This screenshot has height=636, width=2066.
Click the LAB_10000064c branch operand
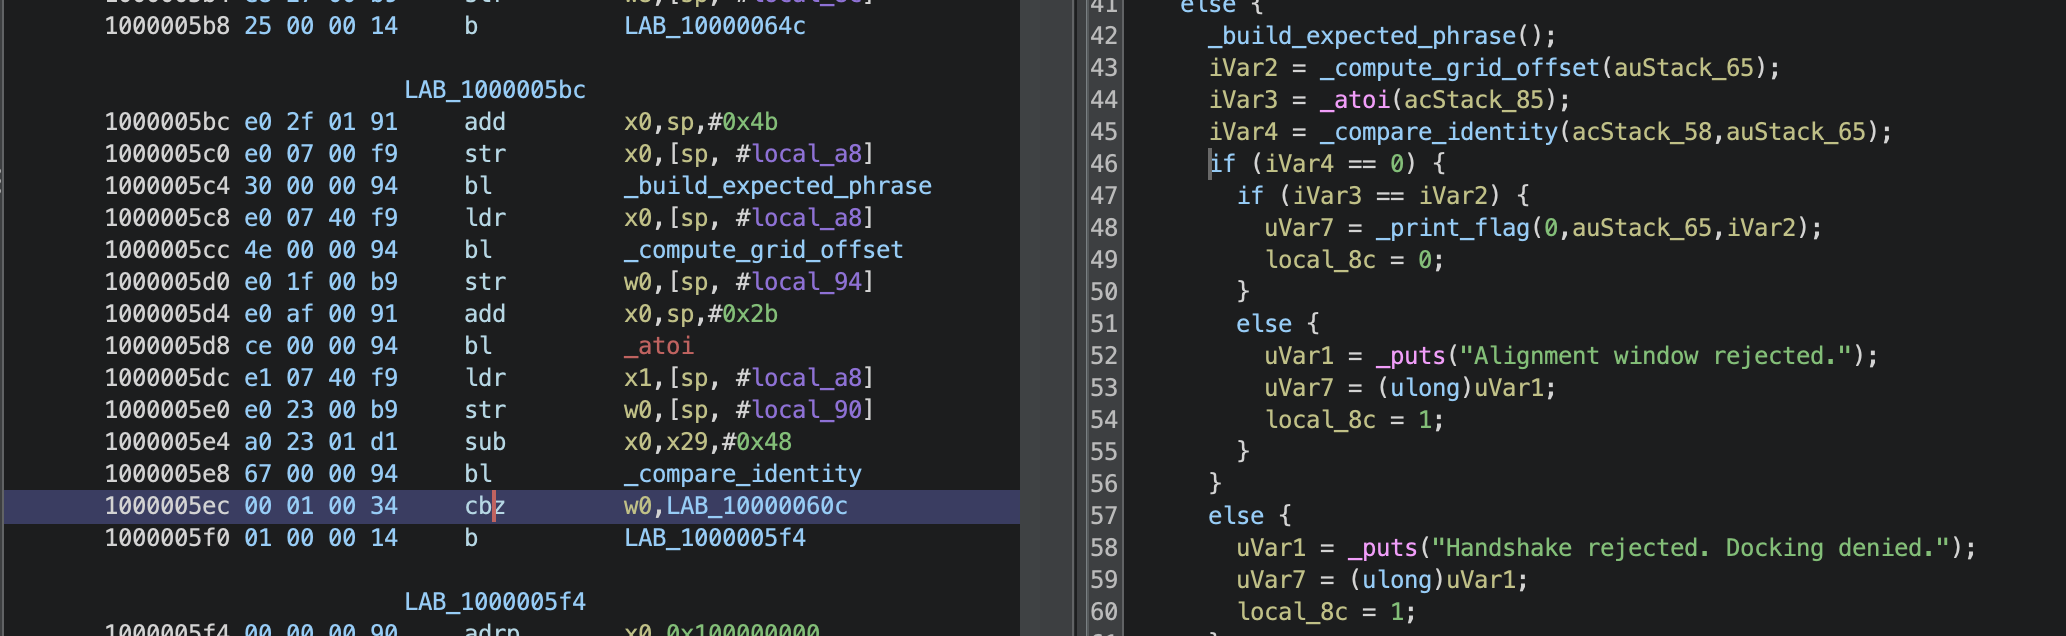tap(715, 26)
